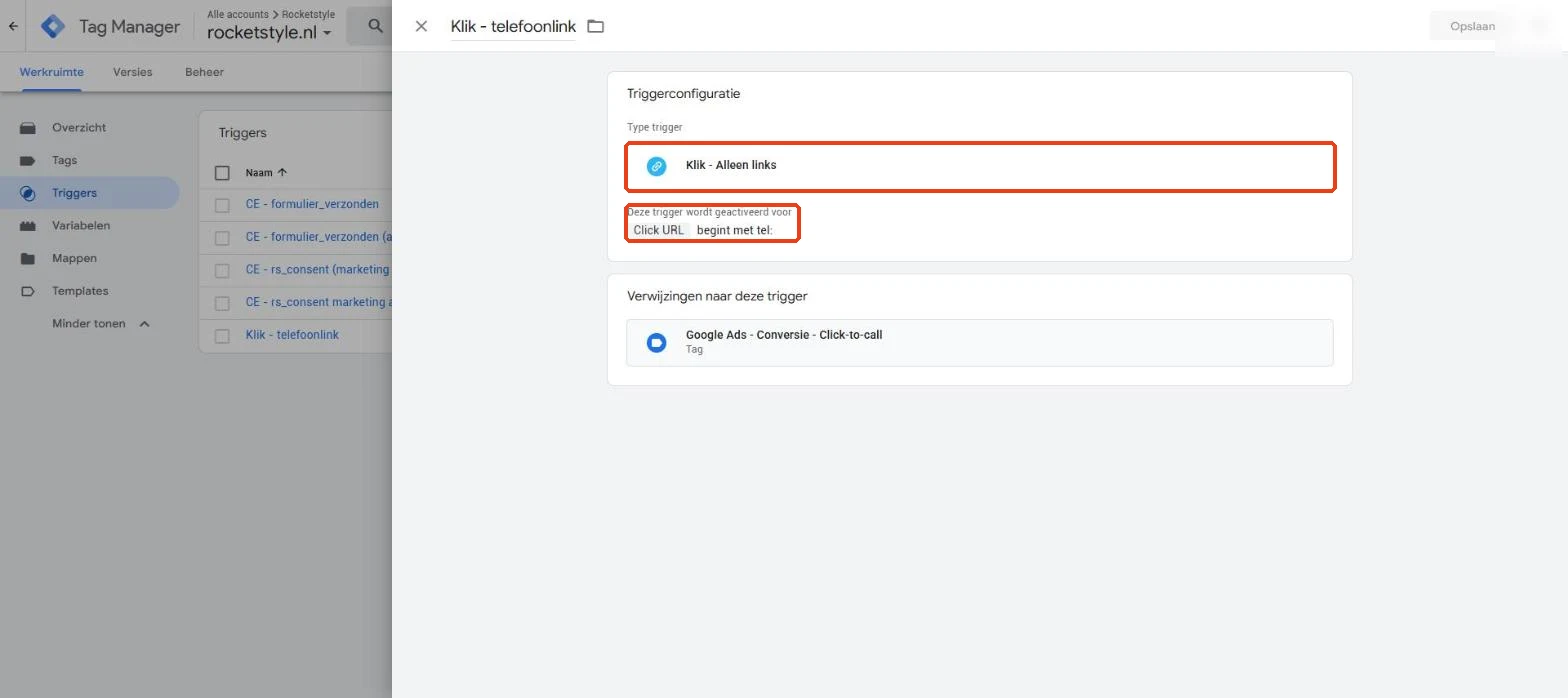
Task: Click the Overzicht sidebar icon
Action: coord(28,128)
